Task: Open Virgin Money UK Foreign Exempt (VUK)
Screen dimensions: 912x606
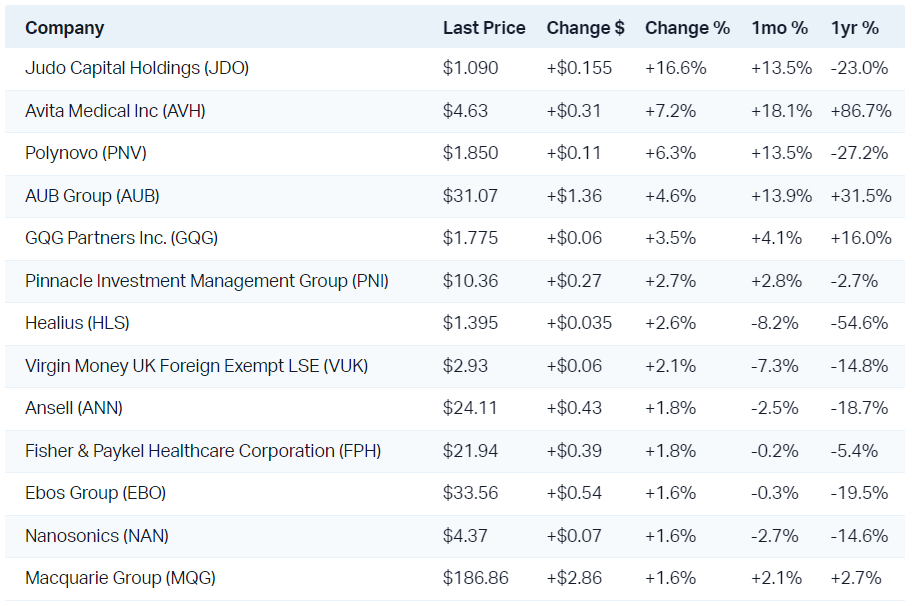Action: point(196,366)
